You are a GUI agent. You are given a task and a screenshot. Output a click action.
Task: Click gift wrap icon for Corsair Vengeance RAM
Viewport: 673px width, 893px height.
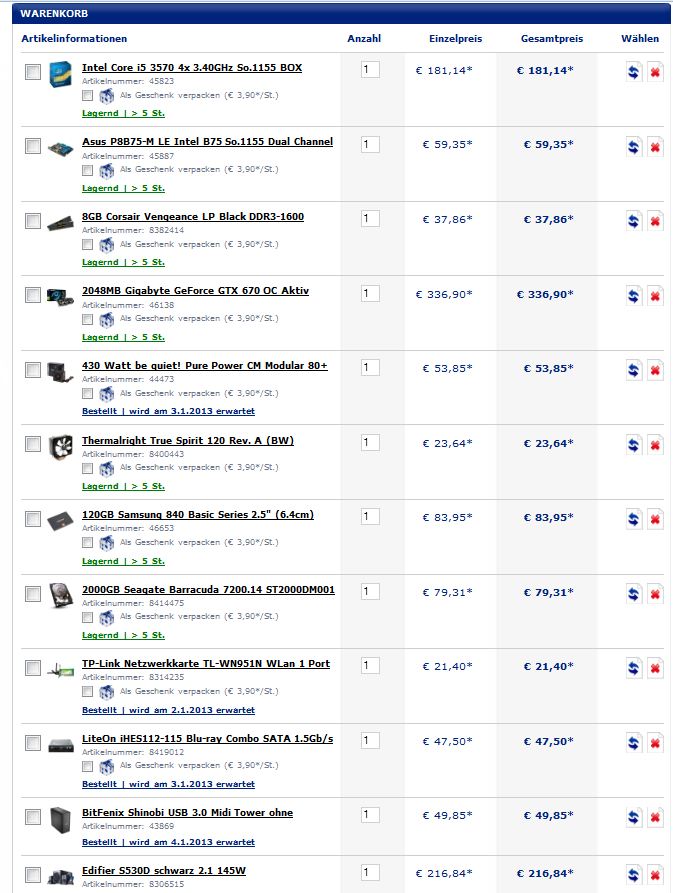click(x=106, y=245)
